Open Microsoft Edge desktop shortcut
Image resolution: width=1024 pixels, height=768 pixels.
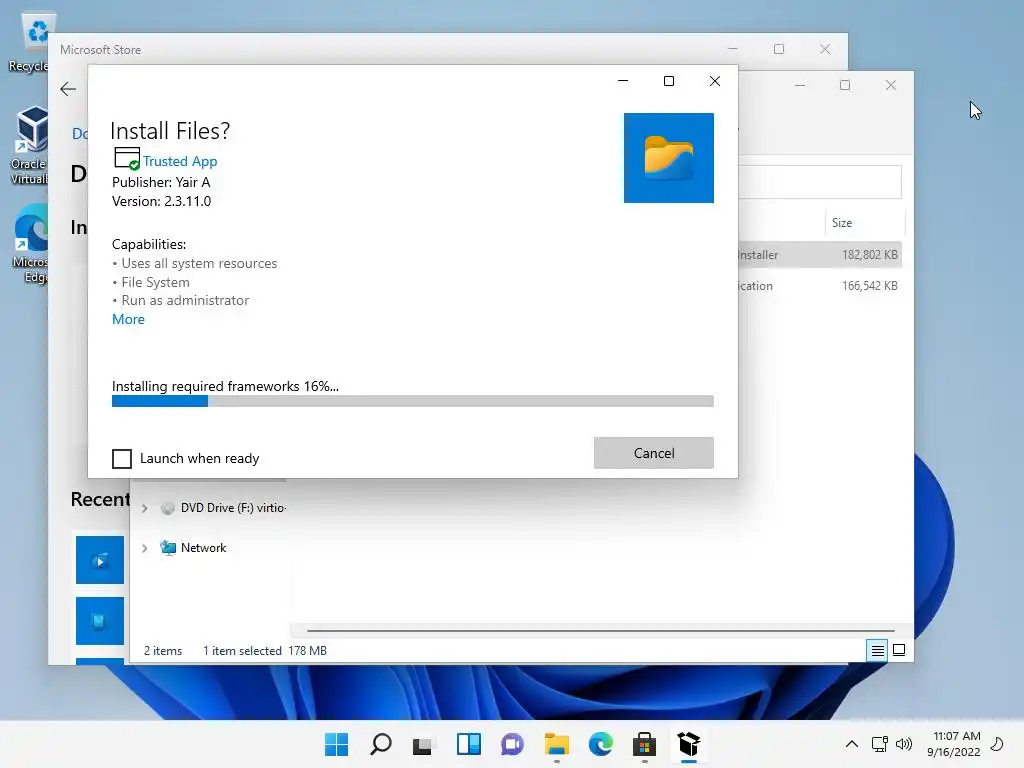click(x=29, y=244)
